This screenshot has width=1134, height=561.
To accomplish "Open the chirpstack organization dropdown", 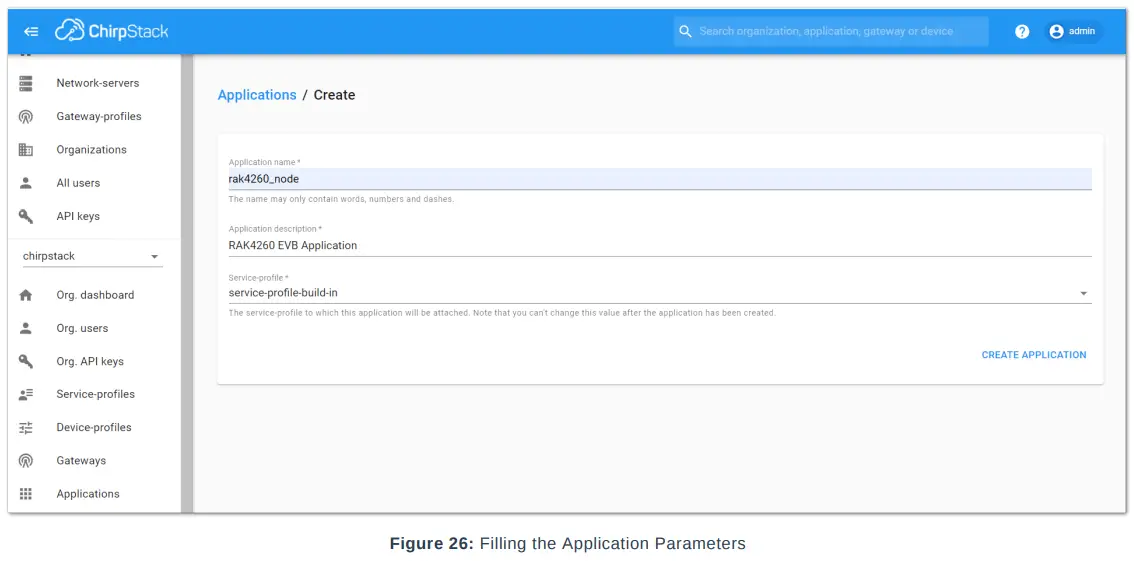I will pos(93,257).
